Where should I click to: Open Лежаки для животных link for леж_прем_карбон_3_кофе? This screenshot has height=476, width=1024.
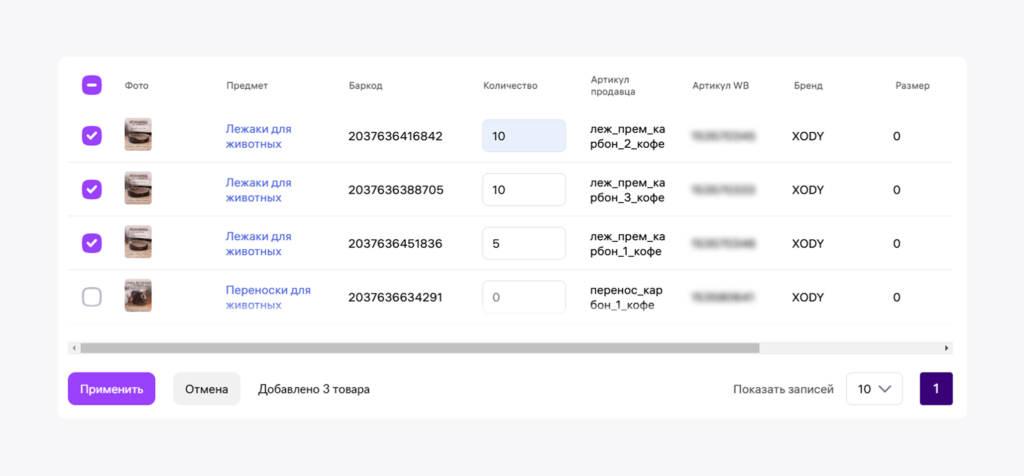(259, 189)
